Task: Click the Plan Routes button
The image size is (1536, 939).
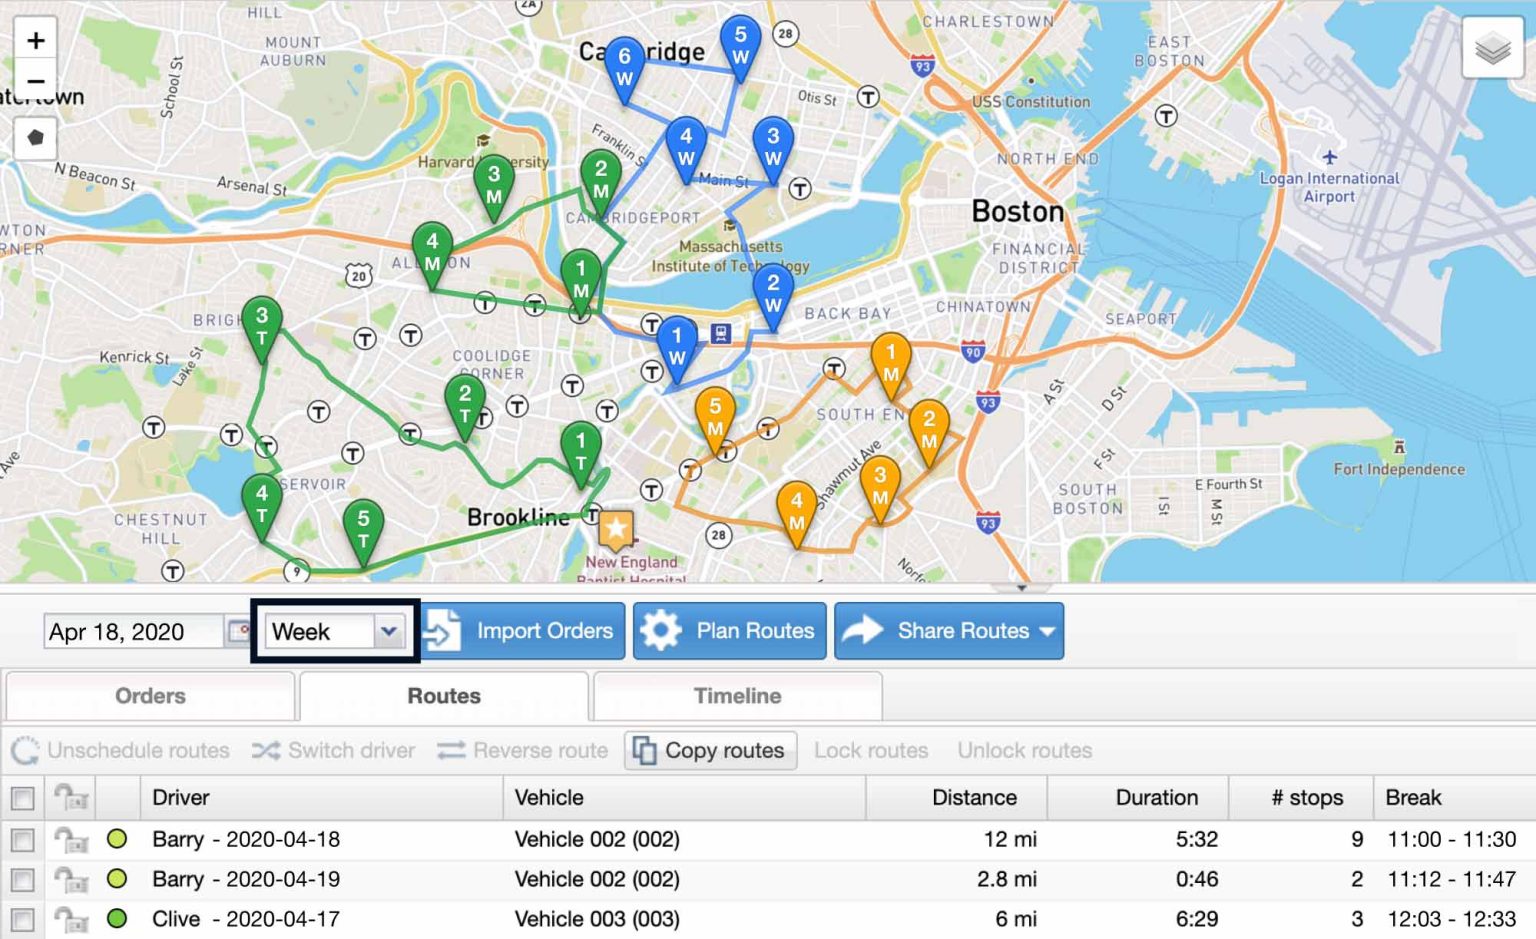Action: point(729,631)
